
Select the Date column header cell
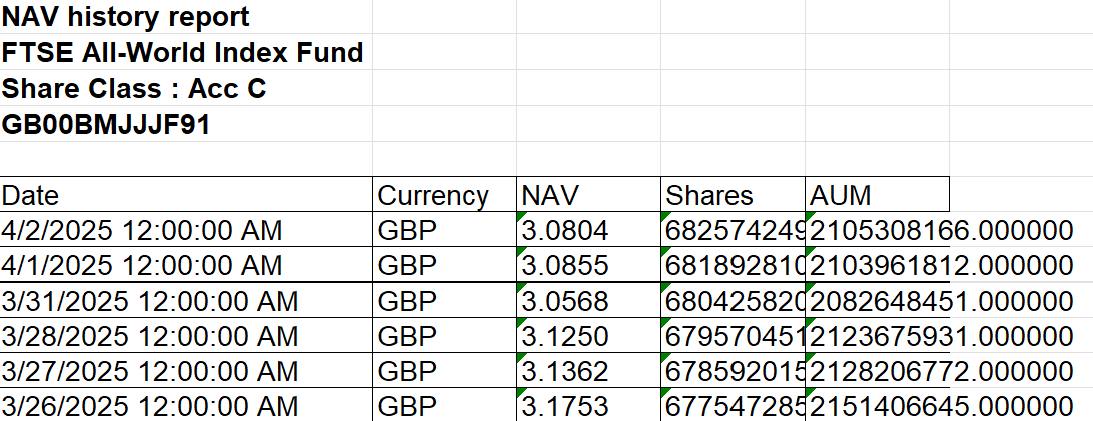[186, 194]
